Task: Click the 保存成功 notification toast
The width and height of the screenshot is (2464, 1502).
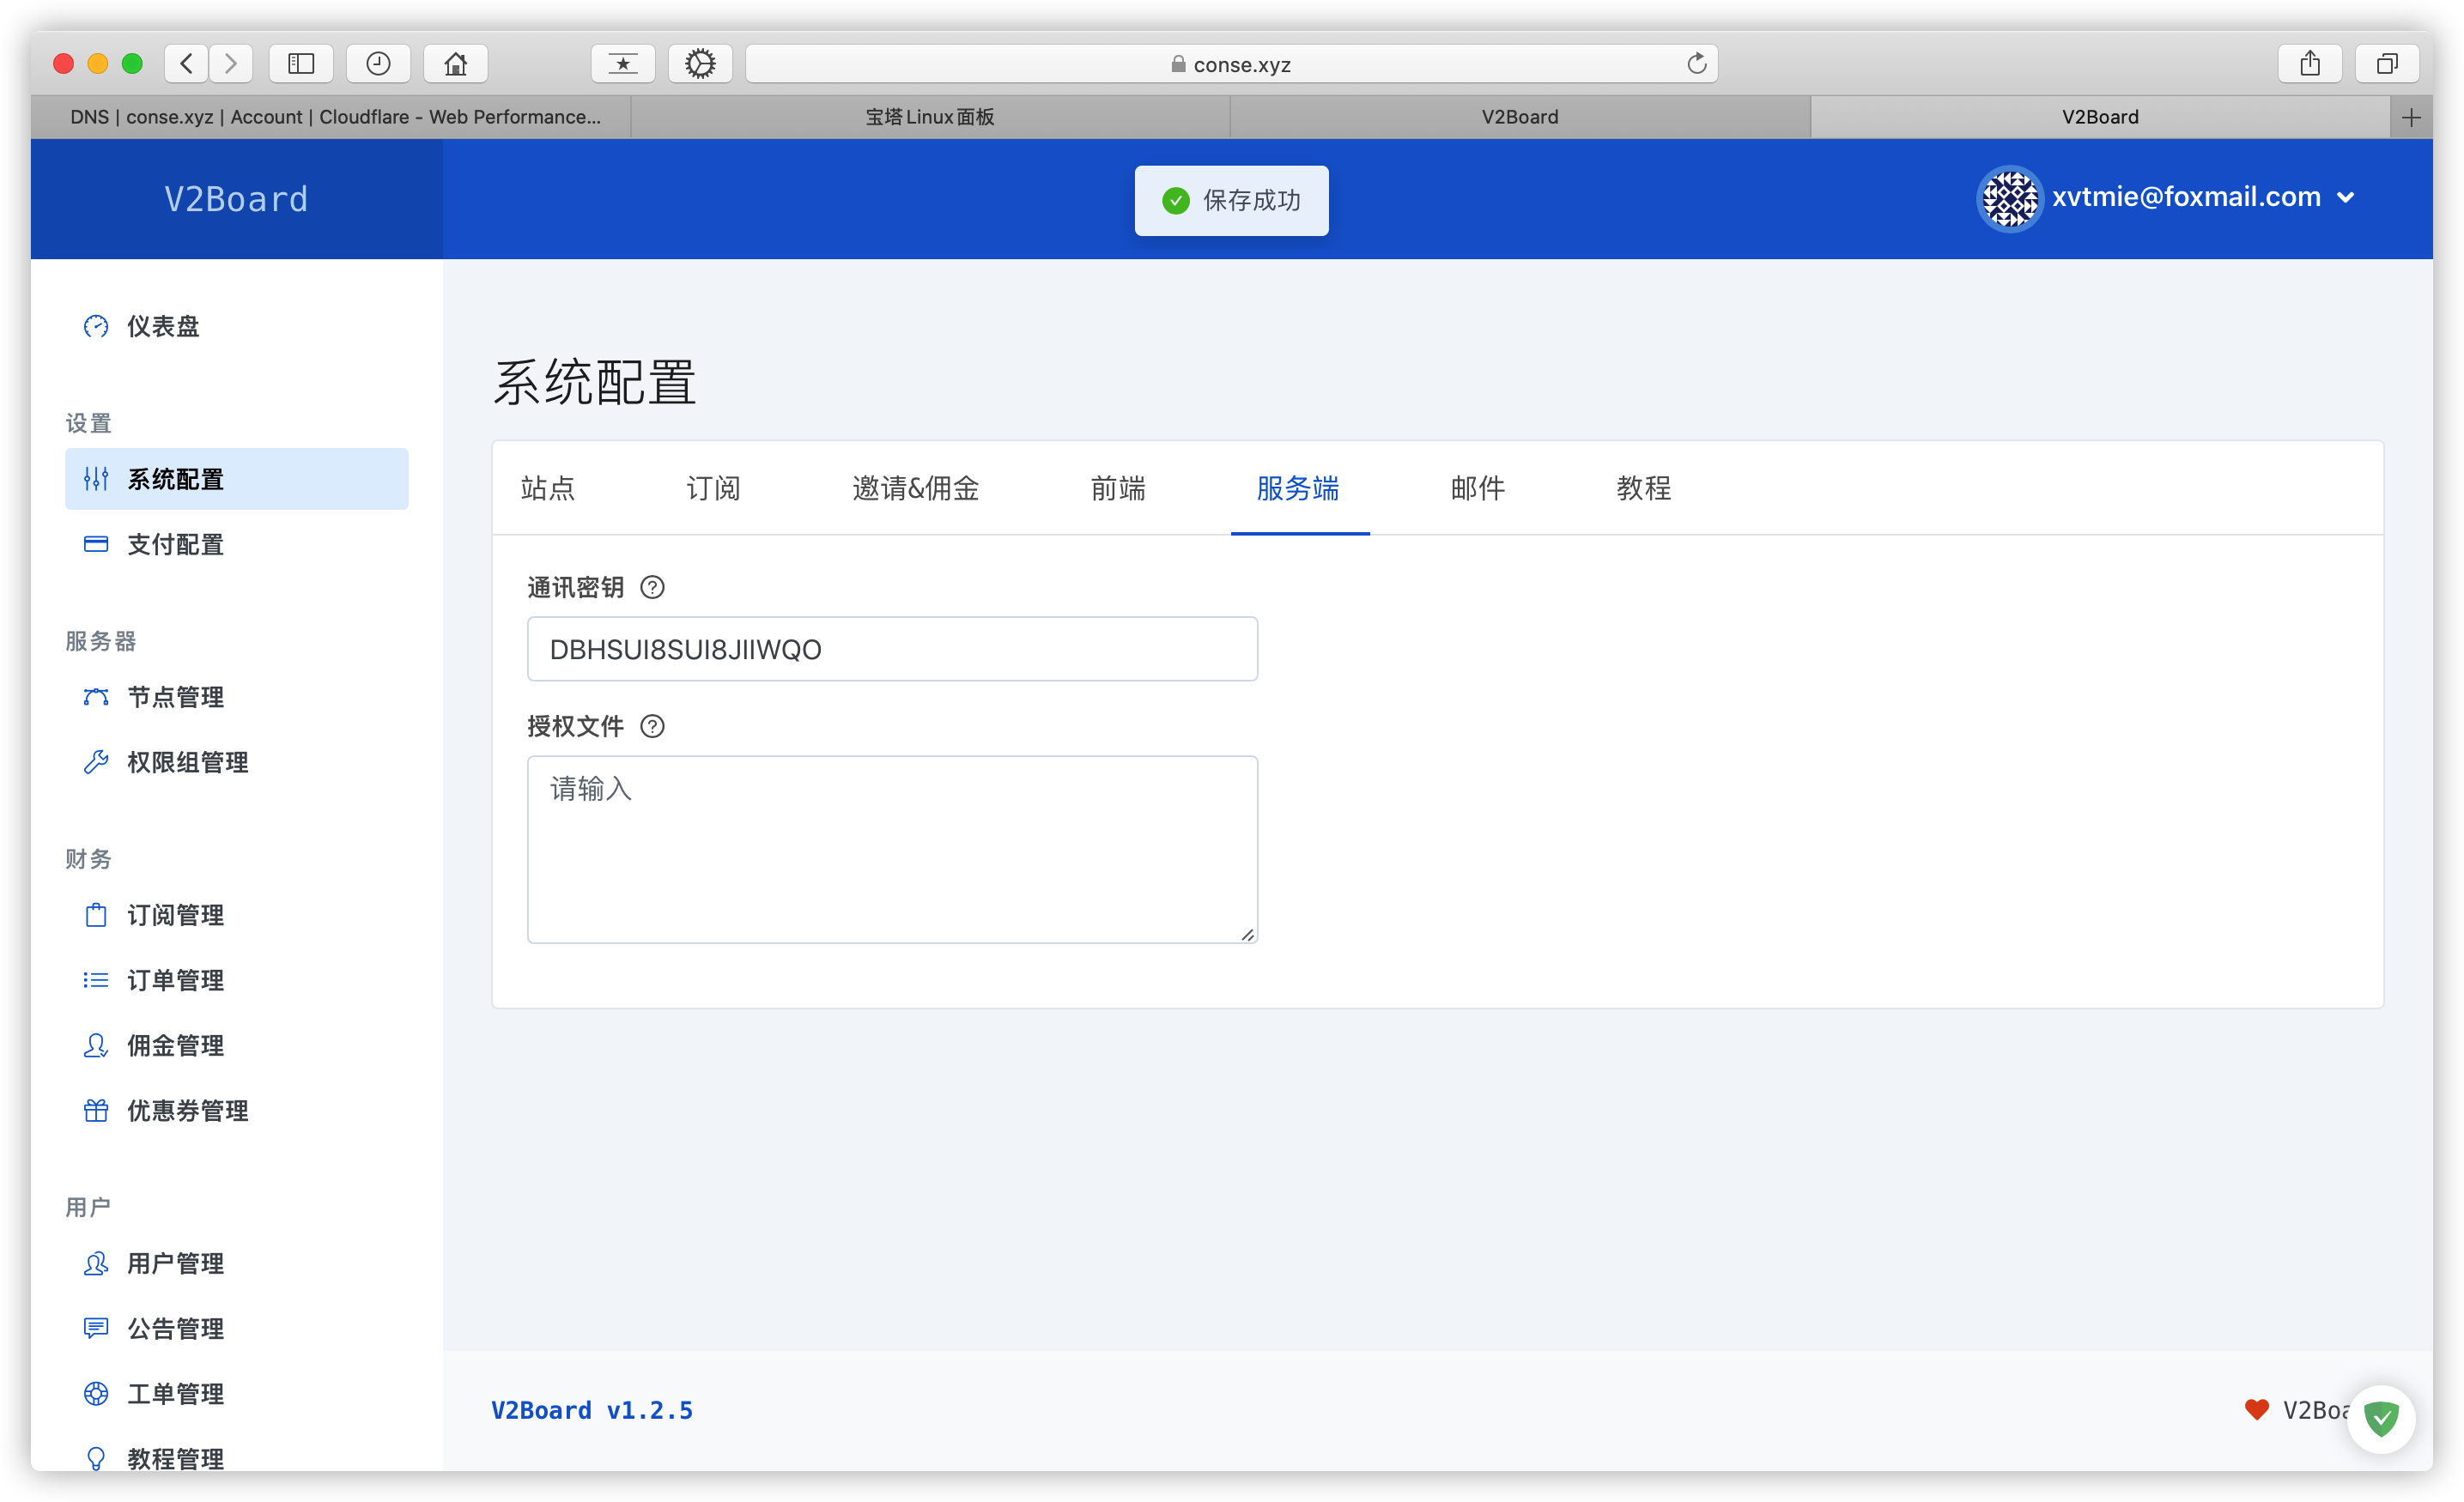Action: point(1231,201)
